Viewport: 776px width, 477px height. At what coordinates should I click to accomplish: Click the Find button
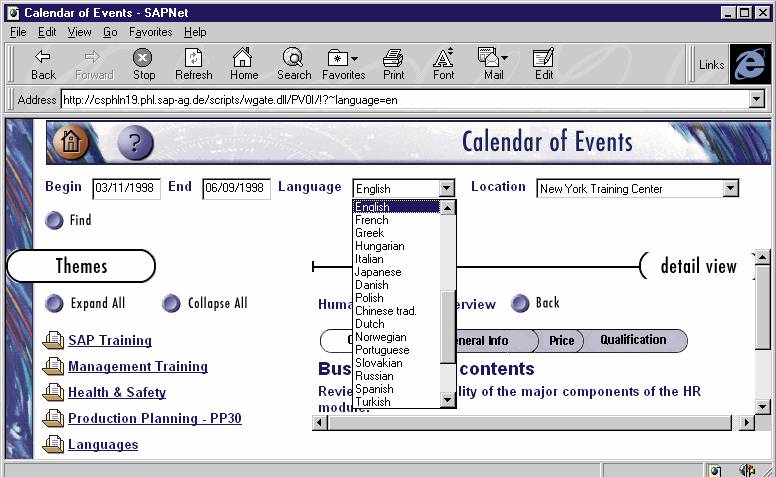(x=54, y=220)
